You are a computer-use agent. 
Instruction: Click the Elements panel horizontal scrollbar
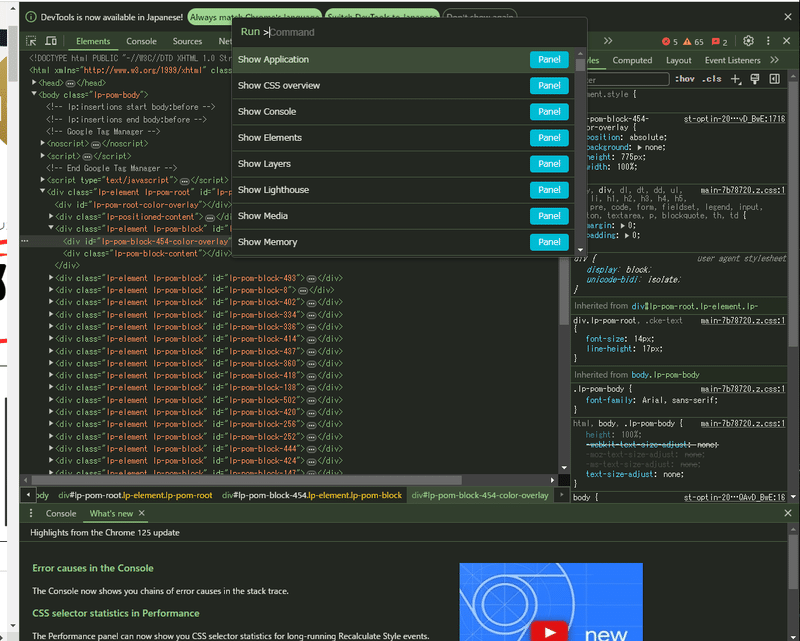(x=246, y=480)
